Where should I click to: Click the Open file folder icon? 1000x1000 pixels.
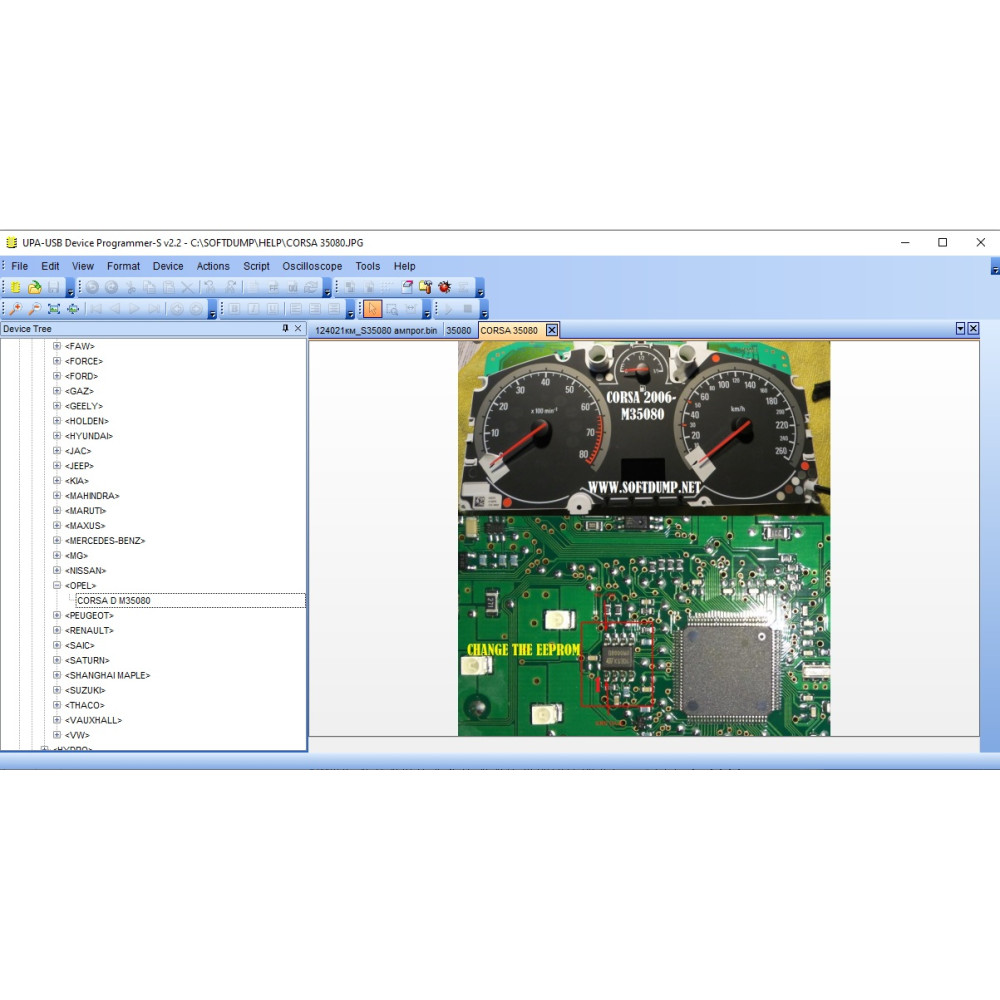pyautogui.click(x=34, y=287)
